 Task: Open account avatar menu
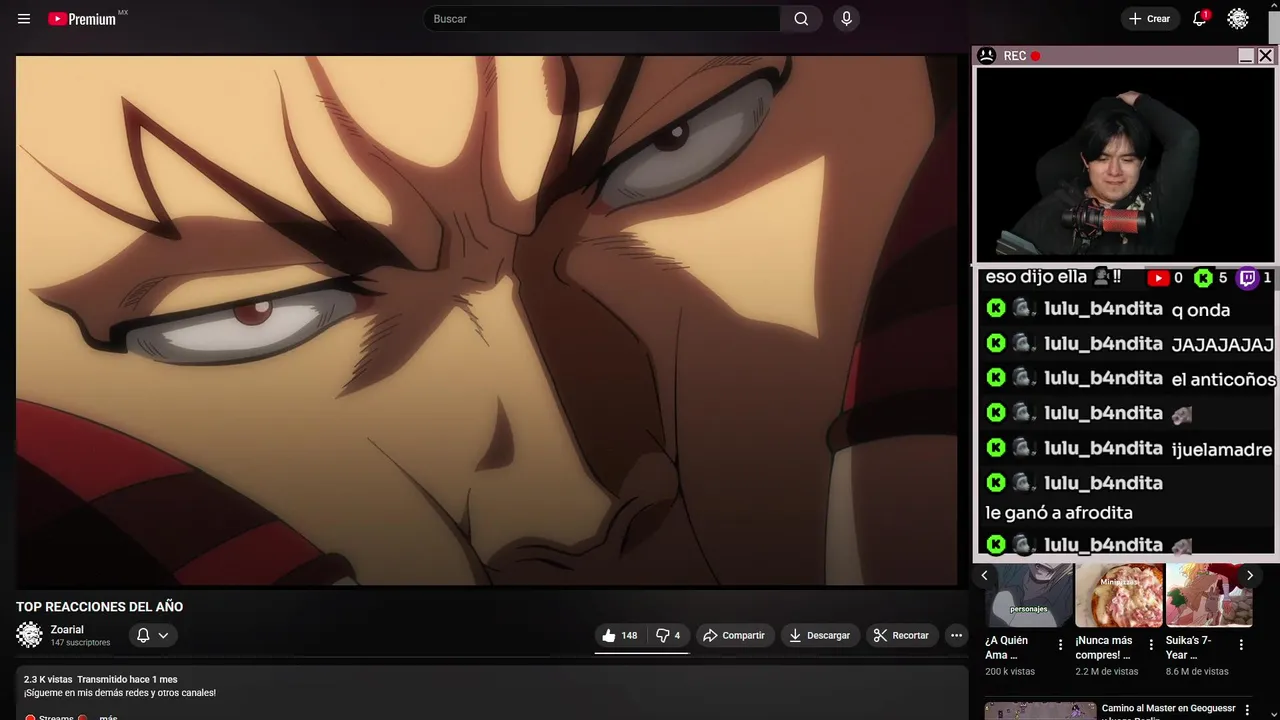click(1238, 19)
